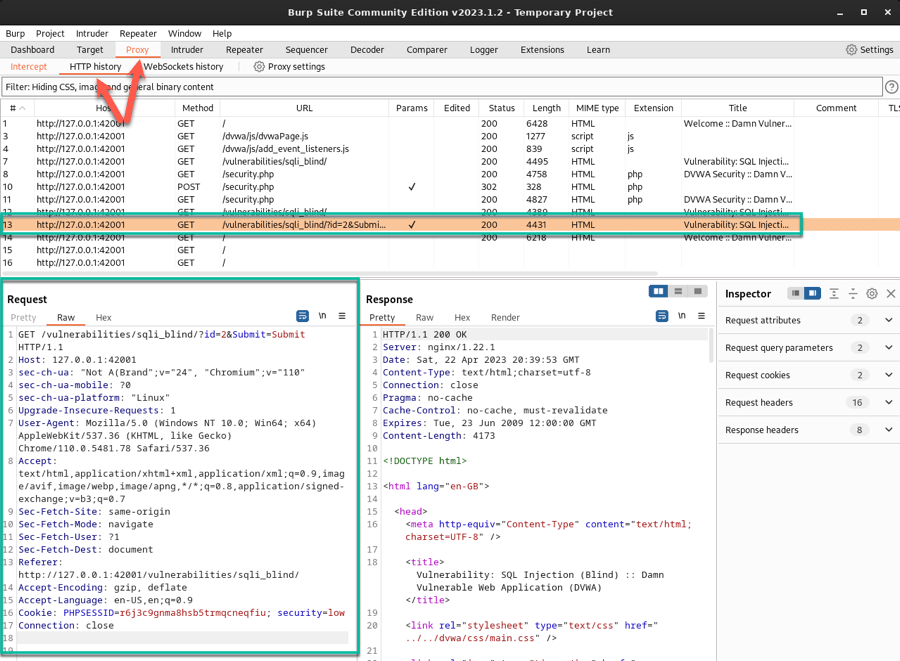Click the horizontal scrollbar under history table

point(329,273)
